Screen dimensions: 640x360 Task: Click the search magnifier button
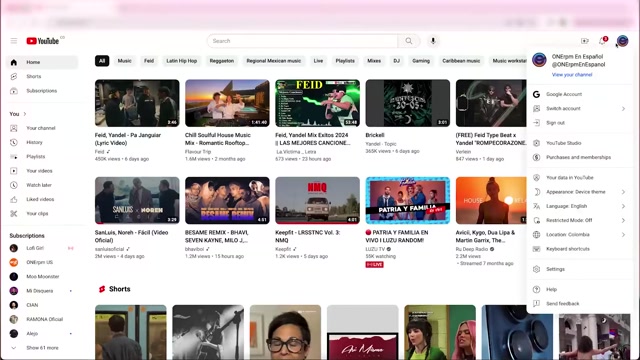tap(409, 41)
